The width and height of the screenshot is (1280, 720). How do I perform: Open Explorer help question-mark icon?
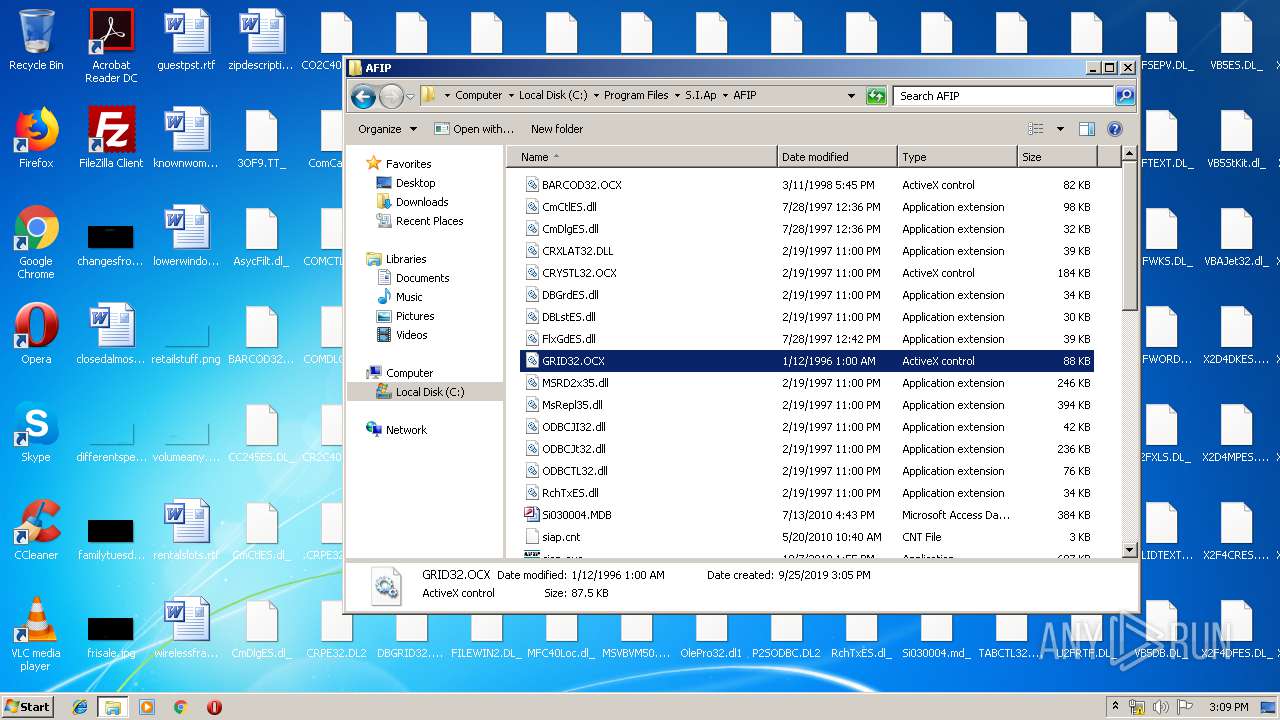(1115, 129)
